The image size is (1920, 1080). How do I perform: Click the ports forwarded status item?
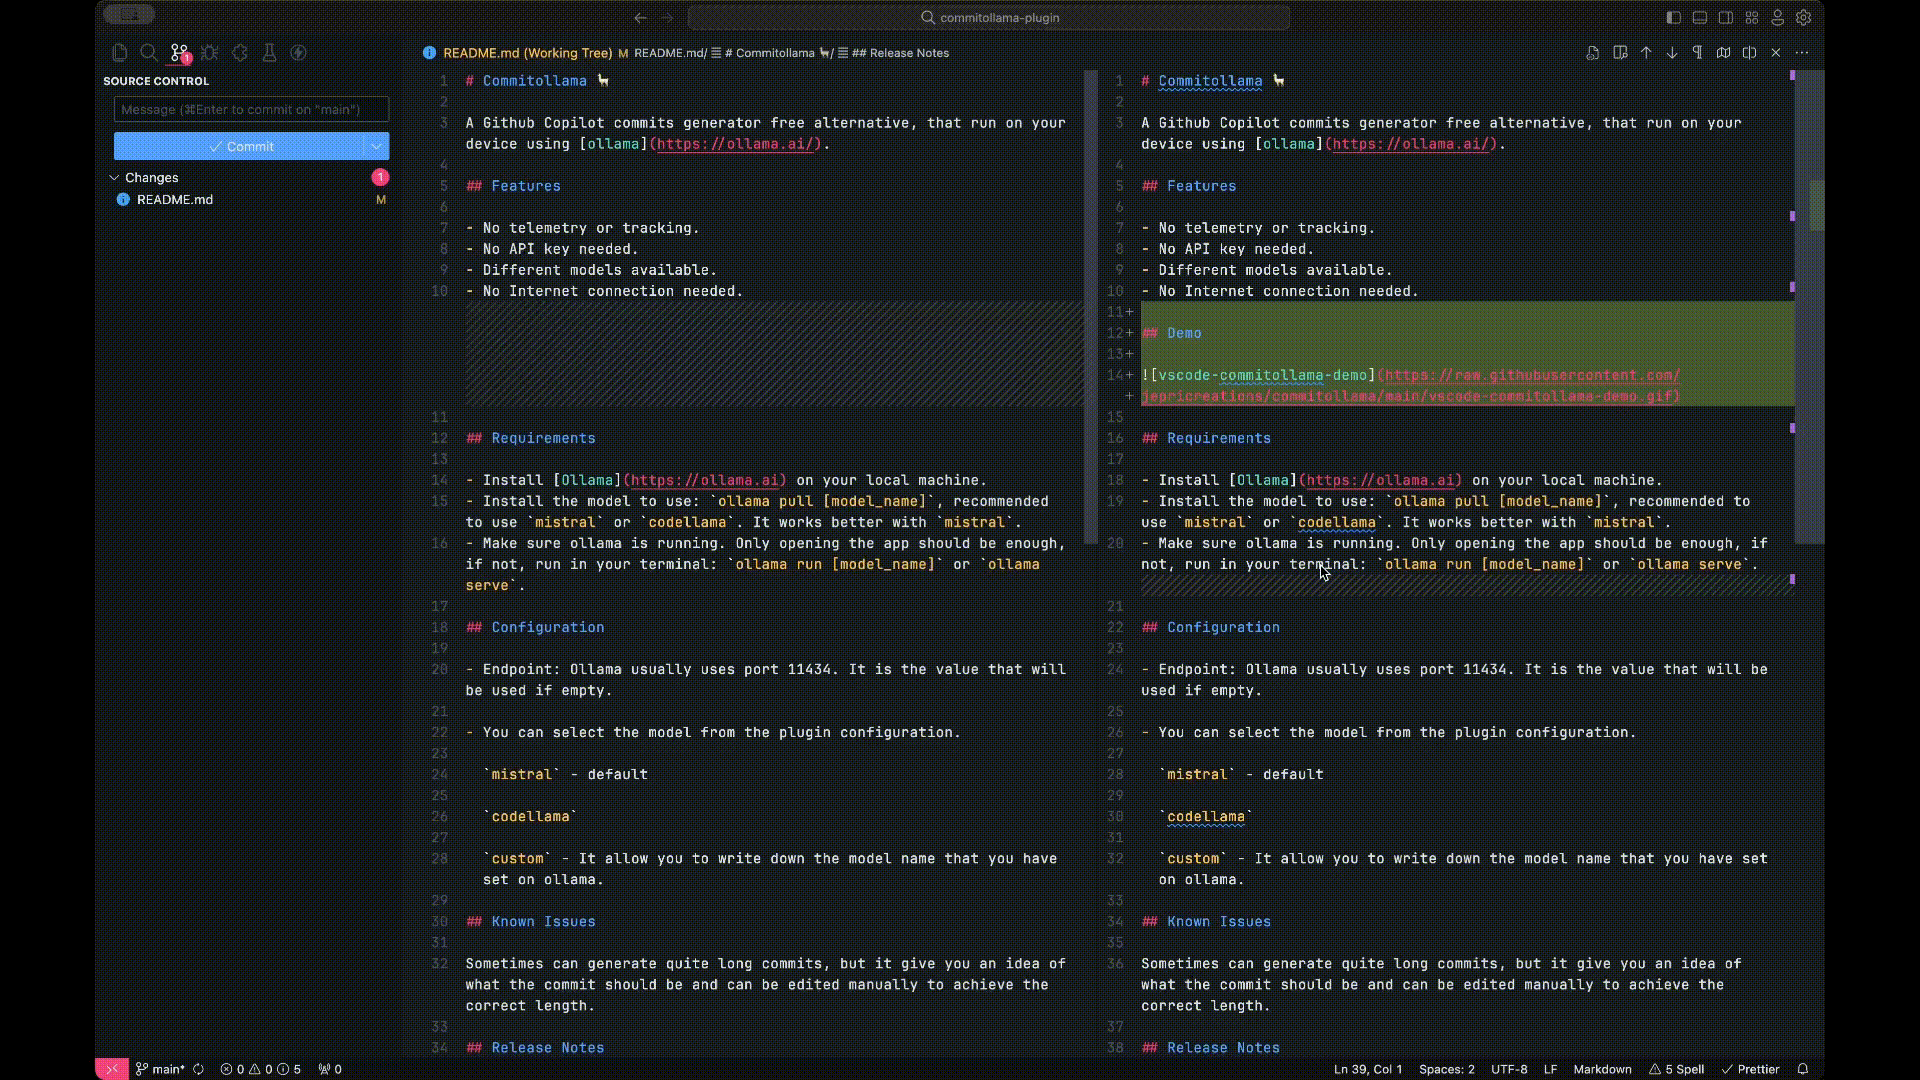pyautogui.click(x=330, y=1069)
